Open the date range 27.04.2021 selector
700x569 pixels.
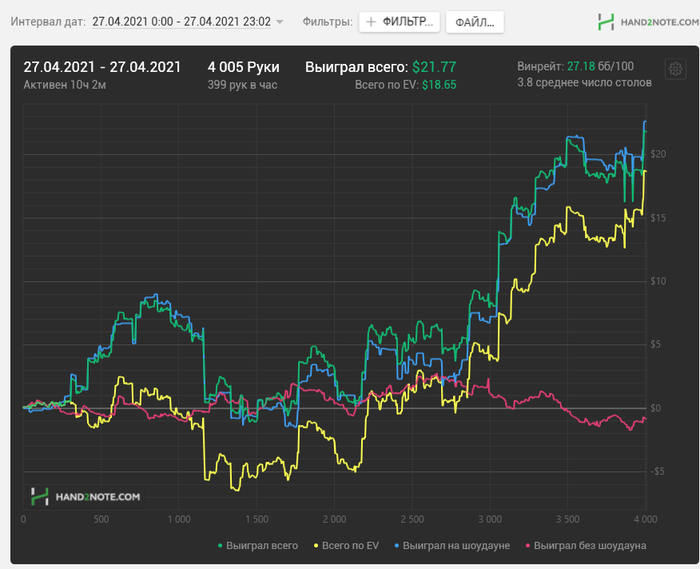coord(181,21)
